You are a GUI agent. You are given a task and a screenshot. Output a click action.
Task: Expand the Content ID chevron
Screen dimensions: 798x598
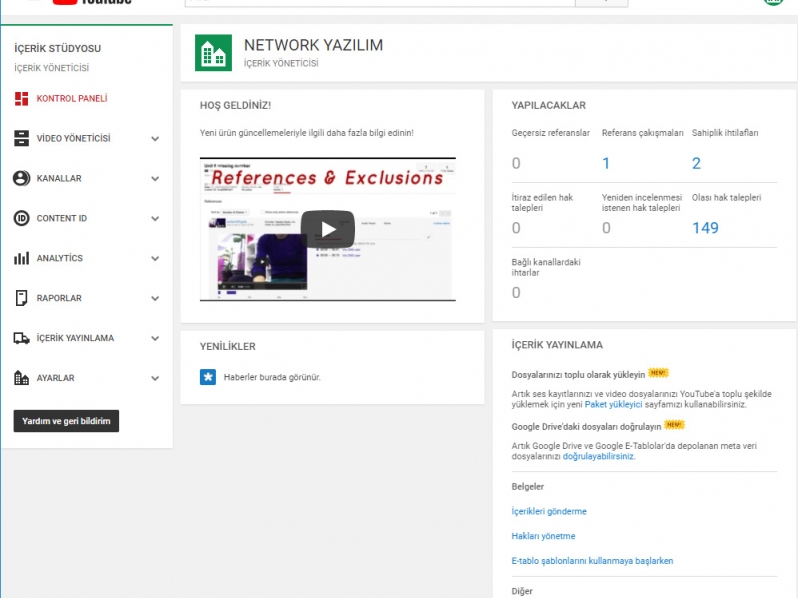tap(155, 218)
